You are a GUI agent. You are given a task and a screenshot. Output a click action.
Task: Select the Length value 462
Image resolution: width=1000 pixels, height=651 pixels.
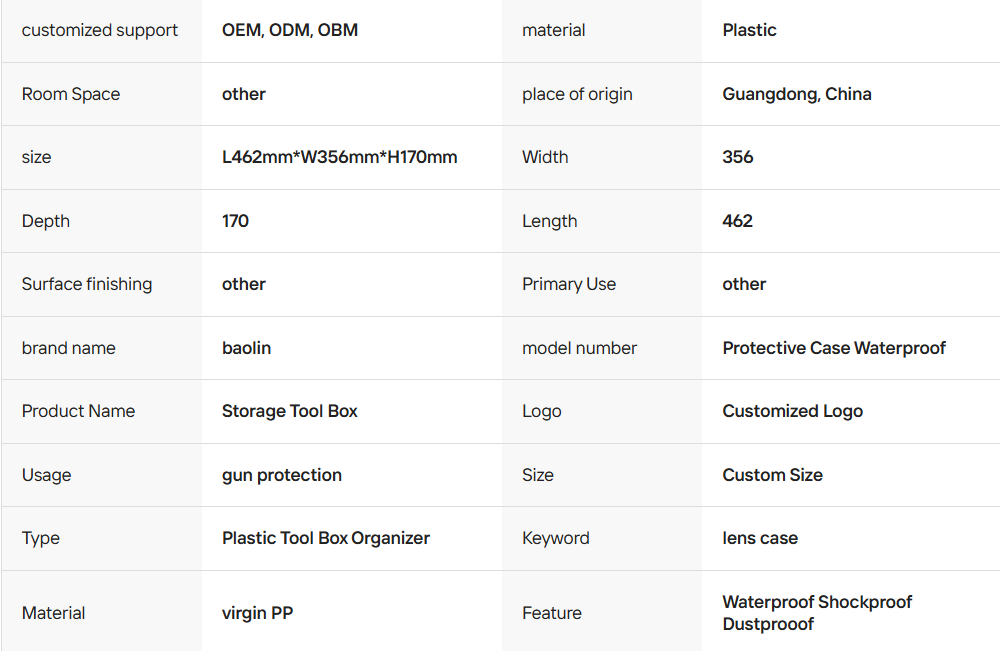[737, 221]
